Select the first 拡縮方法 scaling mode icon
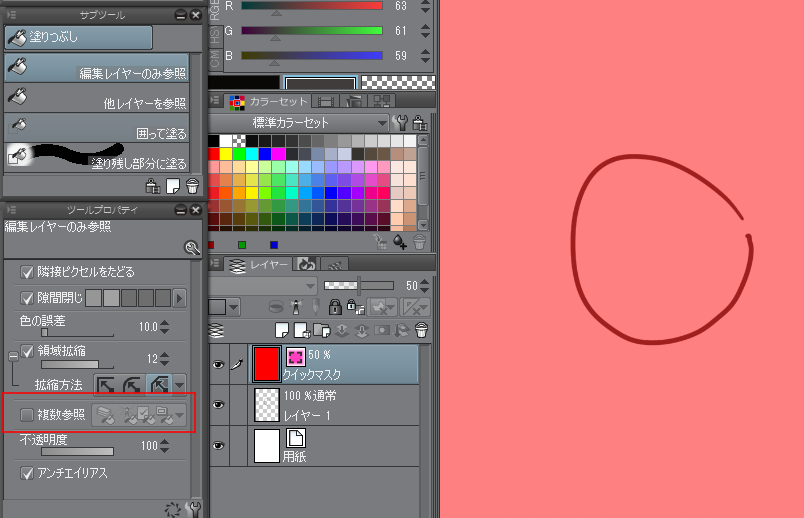The image size is (804, 518). 104,384
